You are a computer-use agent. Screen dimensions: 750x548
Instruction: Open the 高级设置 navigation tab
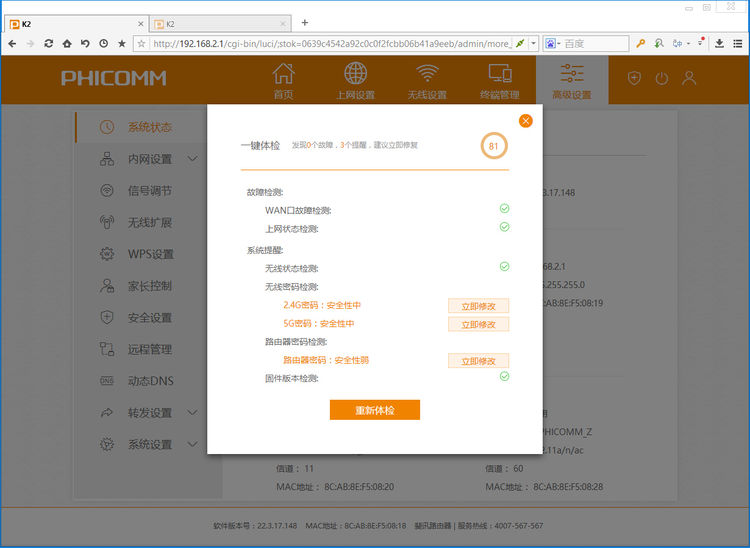[572, 81]
